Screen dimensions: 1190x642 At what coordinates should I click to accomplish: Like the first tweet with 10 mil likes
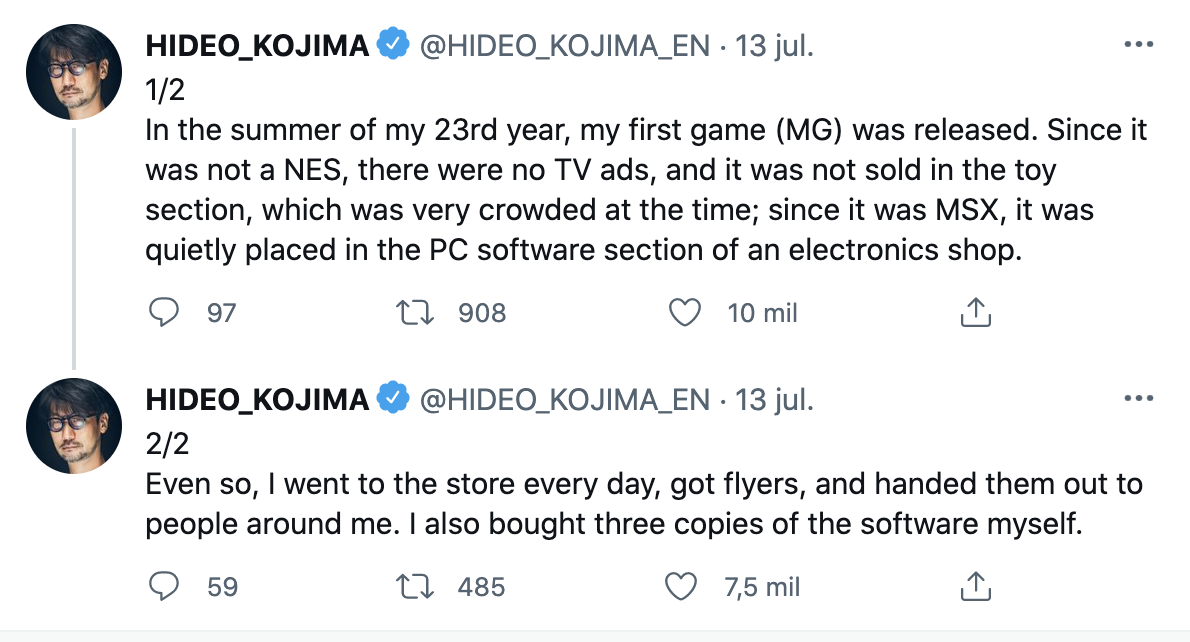click(684, 313)
